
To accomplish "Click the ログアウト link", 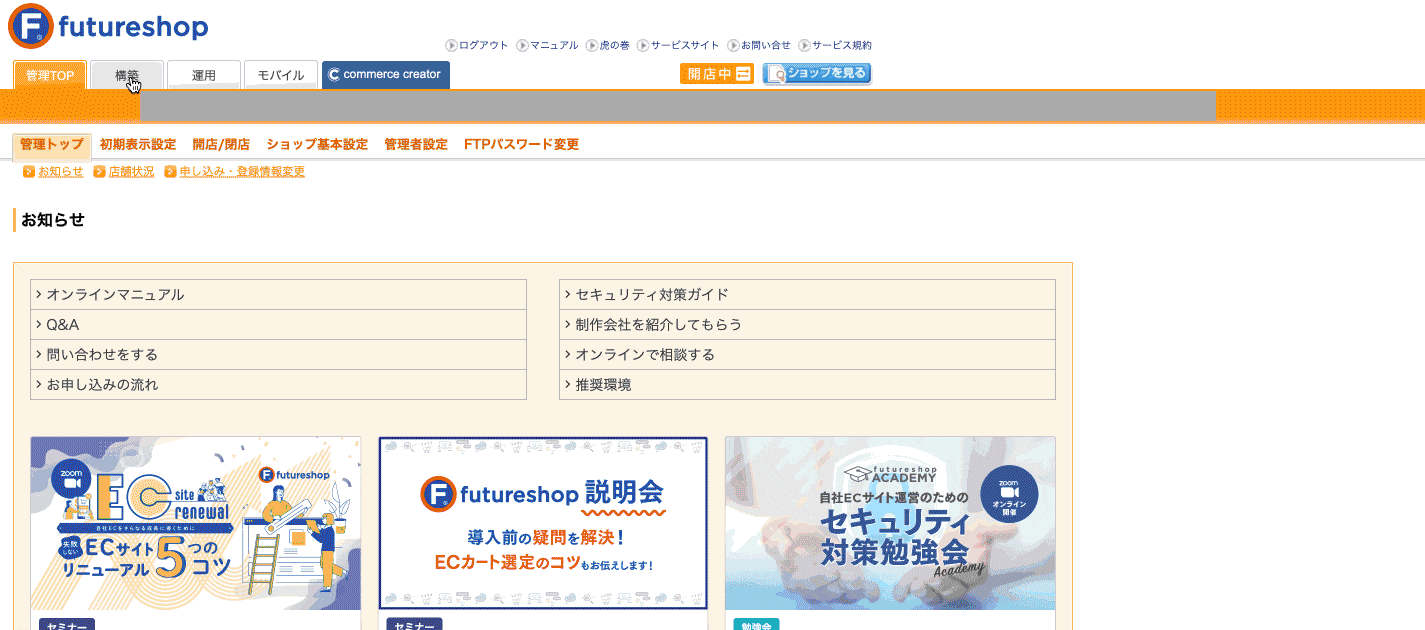I will 483,45.
